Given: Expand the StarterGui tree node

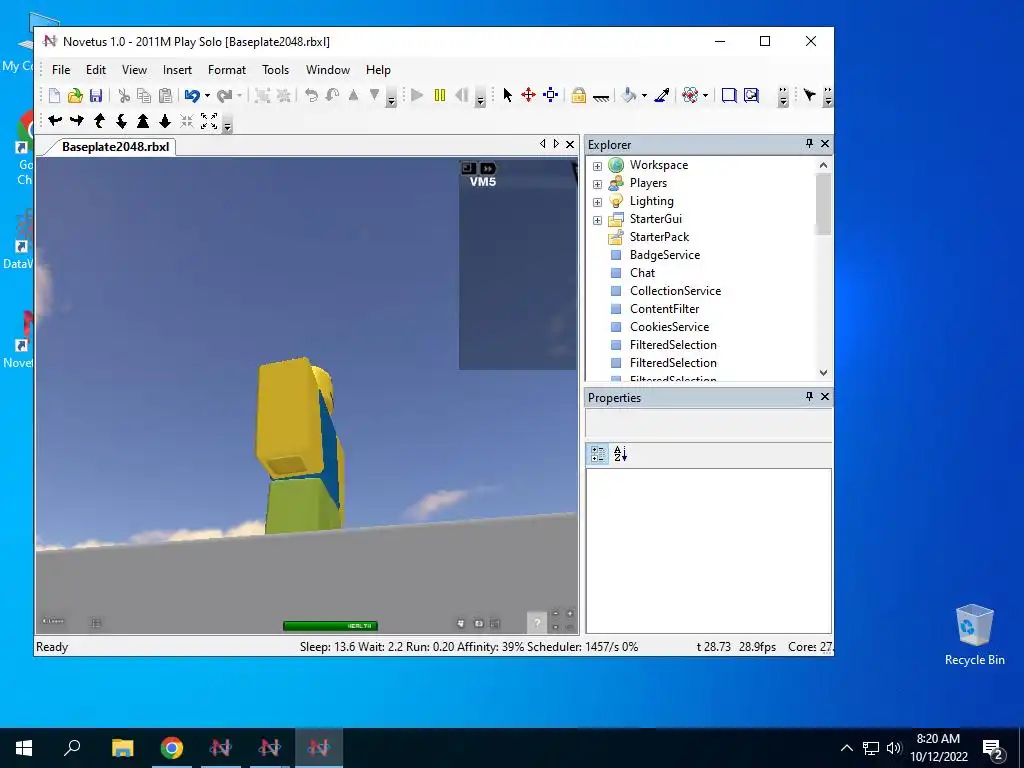Looking at the screenshot, I should tap(597, 220).
